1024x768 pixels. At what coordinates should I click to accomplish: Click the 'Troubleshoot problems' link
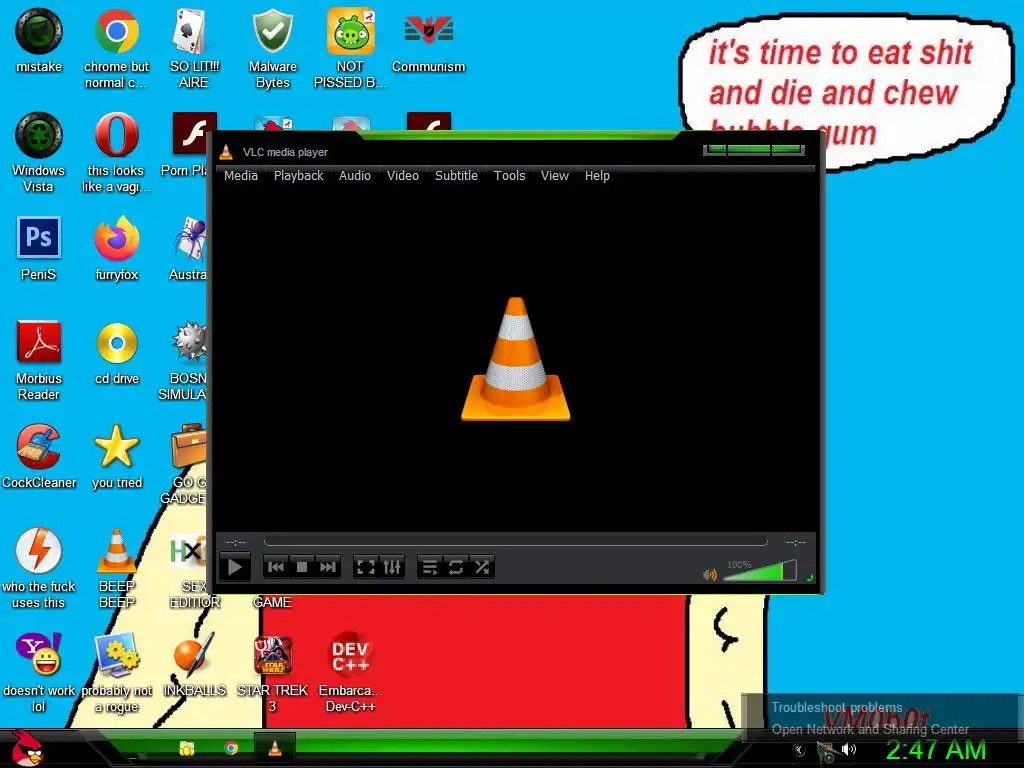(837, 707)
